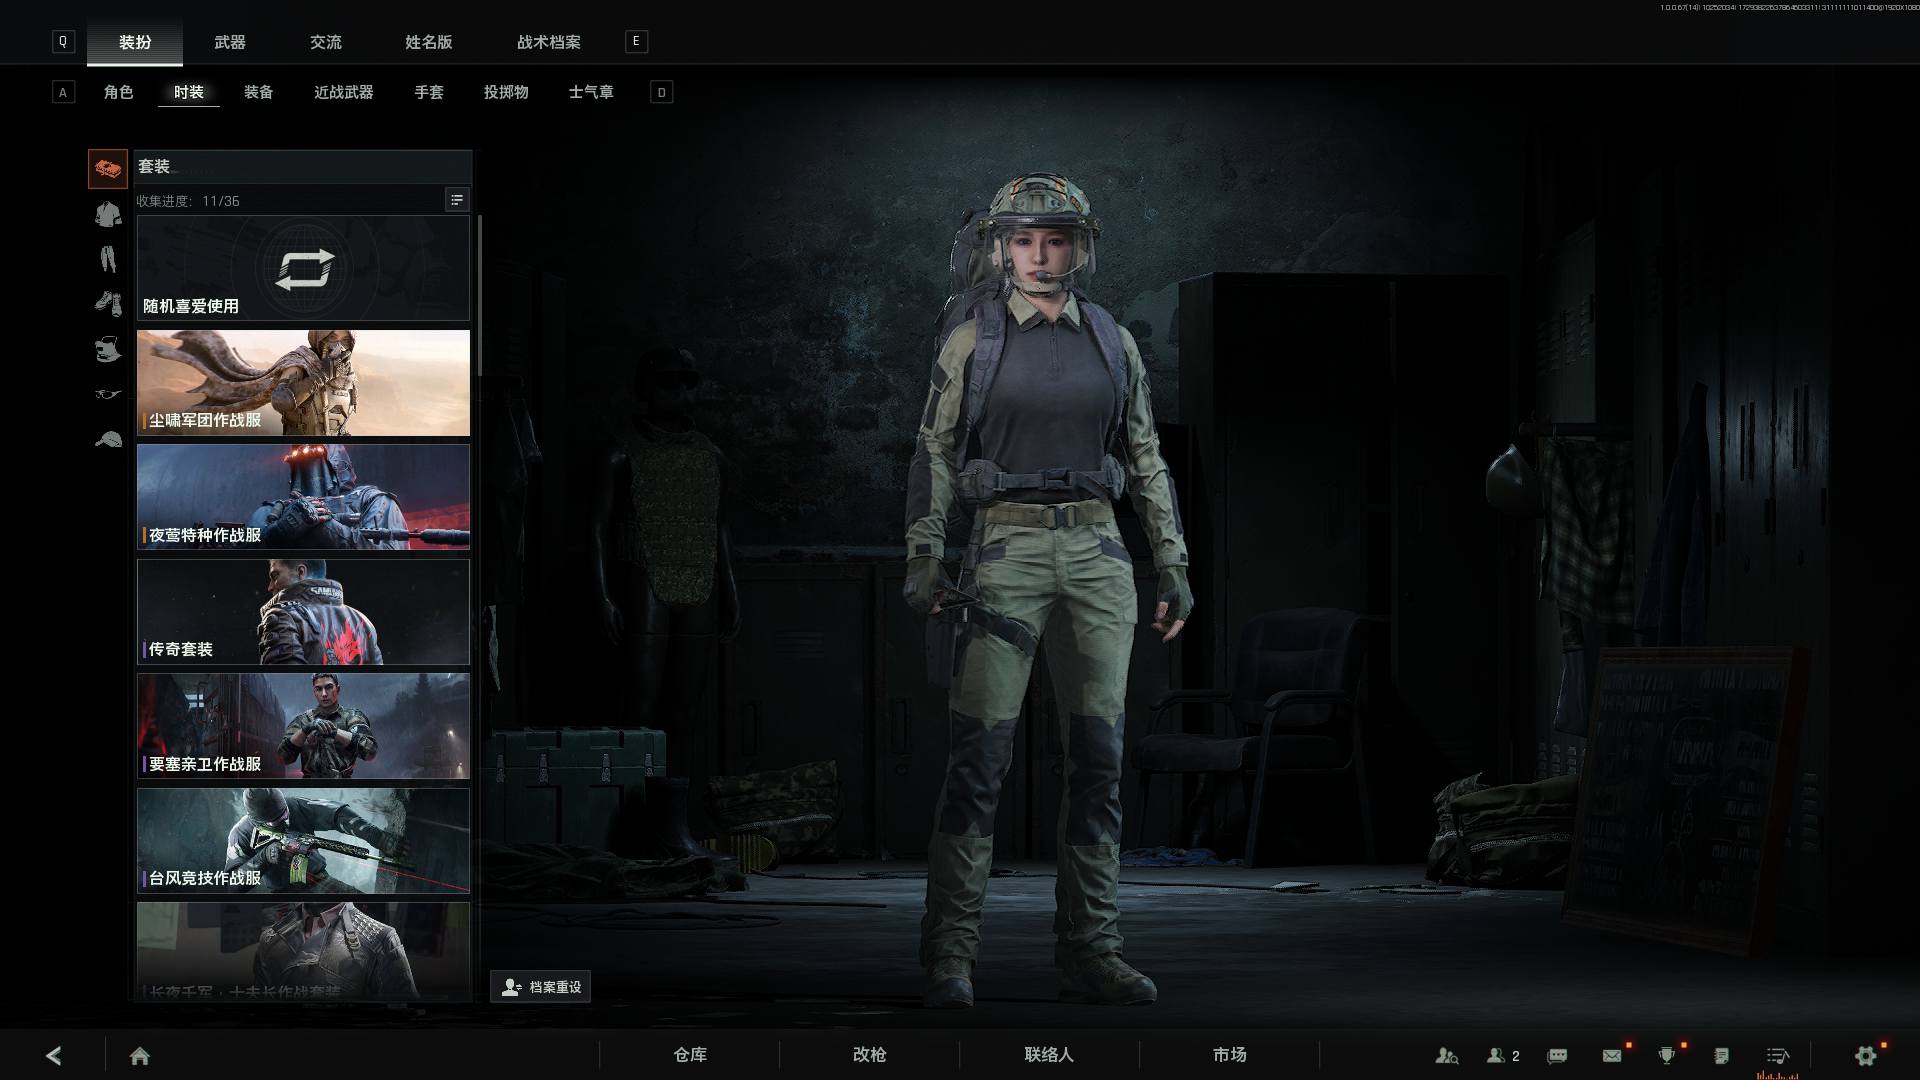
Task: Switch to the 交流 top tab
Action: 326,42
